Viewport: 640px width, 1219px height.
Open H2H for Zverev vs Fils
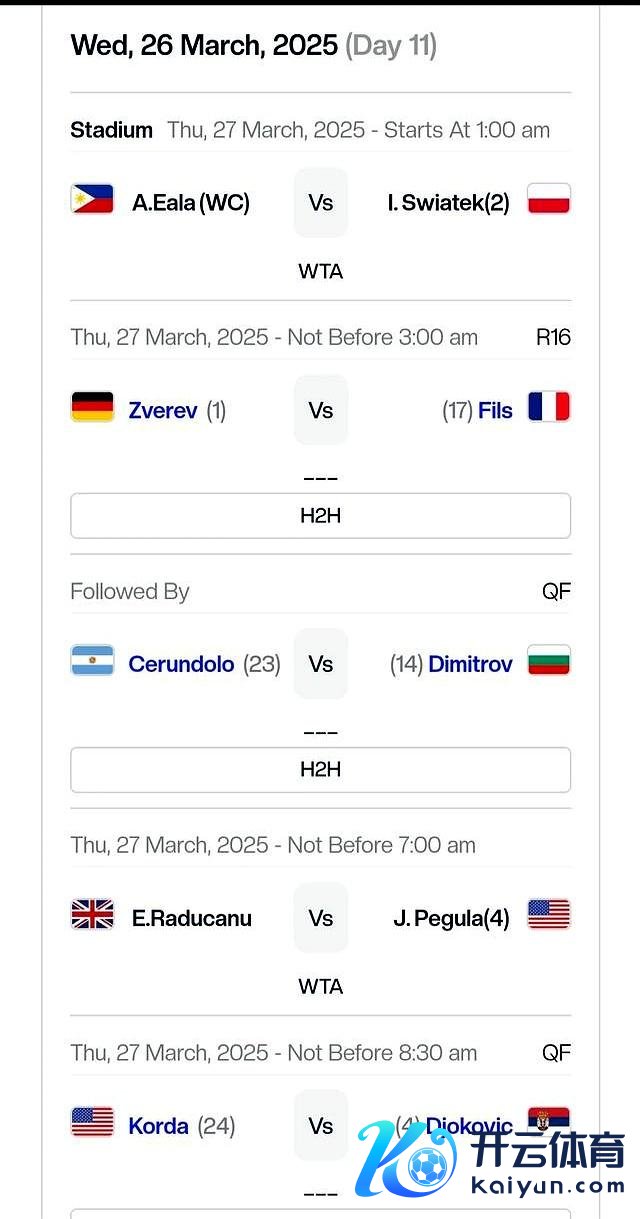[x=320, y=516]
